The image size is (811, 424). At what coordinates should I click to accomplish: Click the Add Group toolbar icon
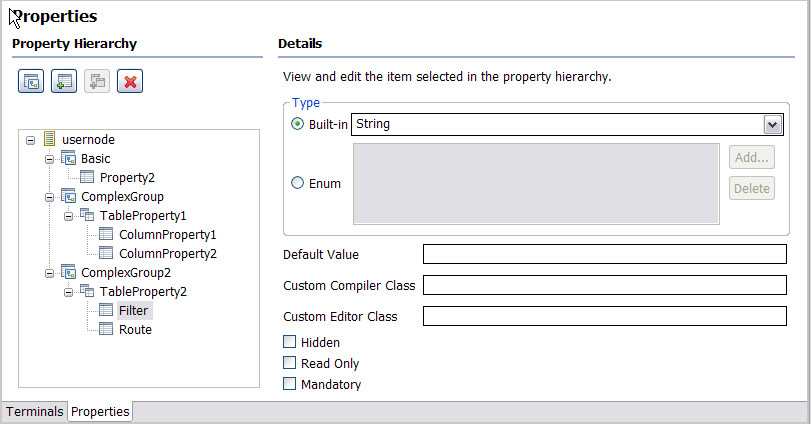pos(31,81)
